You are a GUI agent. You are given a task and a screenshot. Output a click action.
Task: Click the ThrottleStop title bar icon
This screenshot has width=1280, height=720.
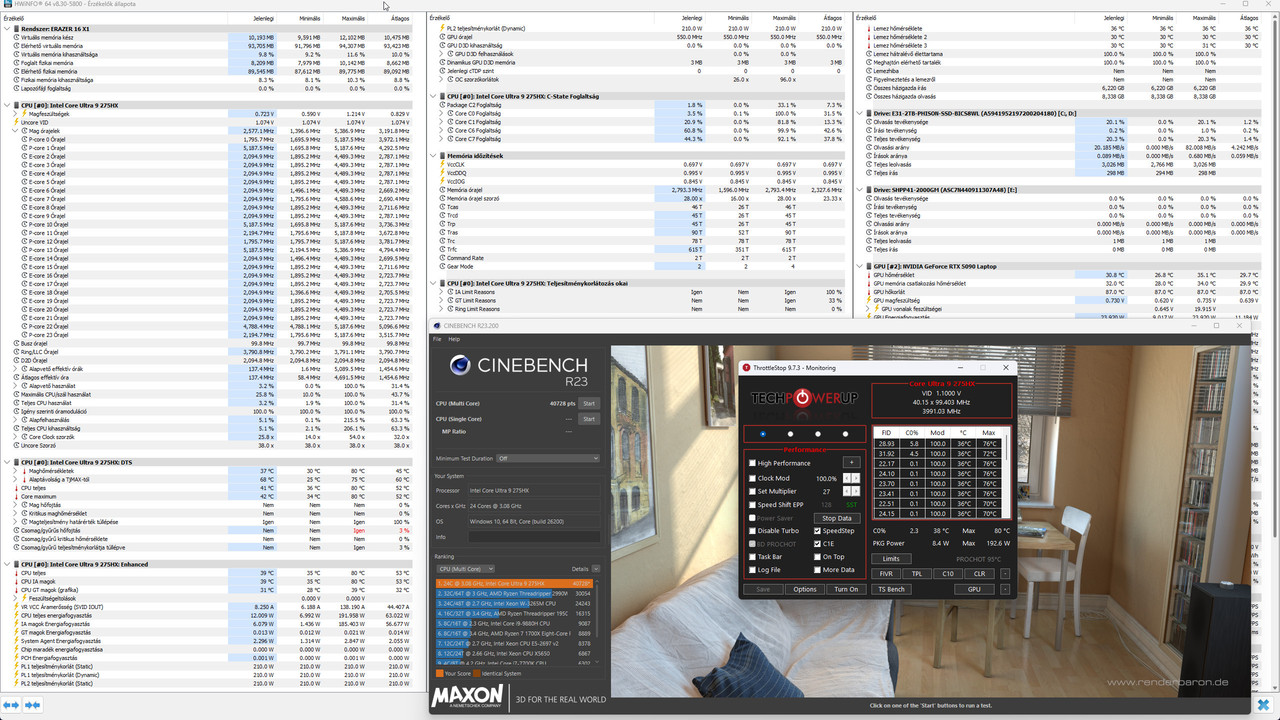tap(746, 368)
